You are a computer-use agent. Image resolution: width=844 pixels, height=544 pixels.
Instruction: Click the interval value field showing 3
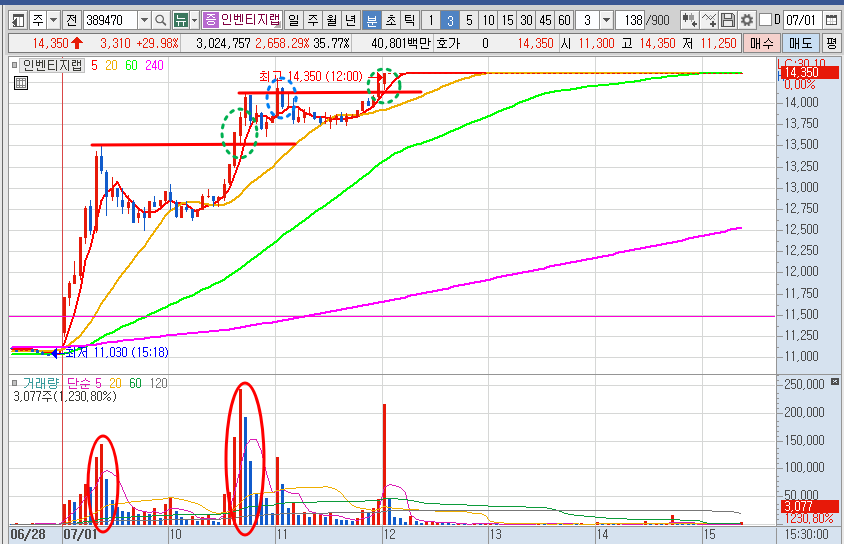point(587,20)
